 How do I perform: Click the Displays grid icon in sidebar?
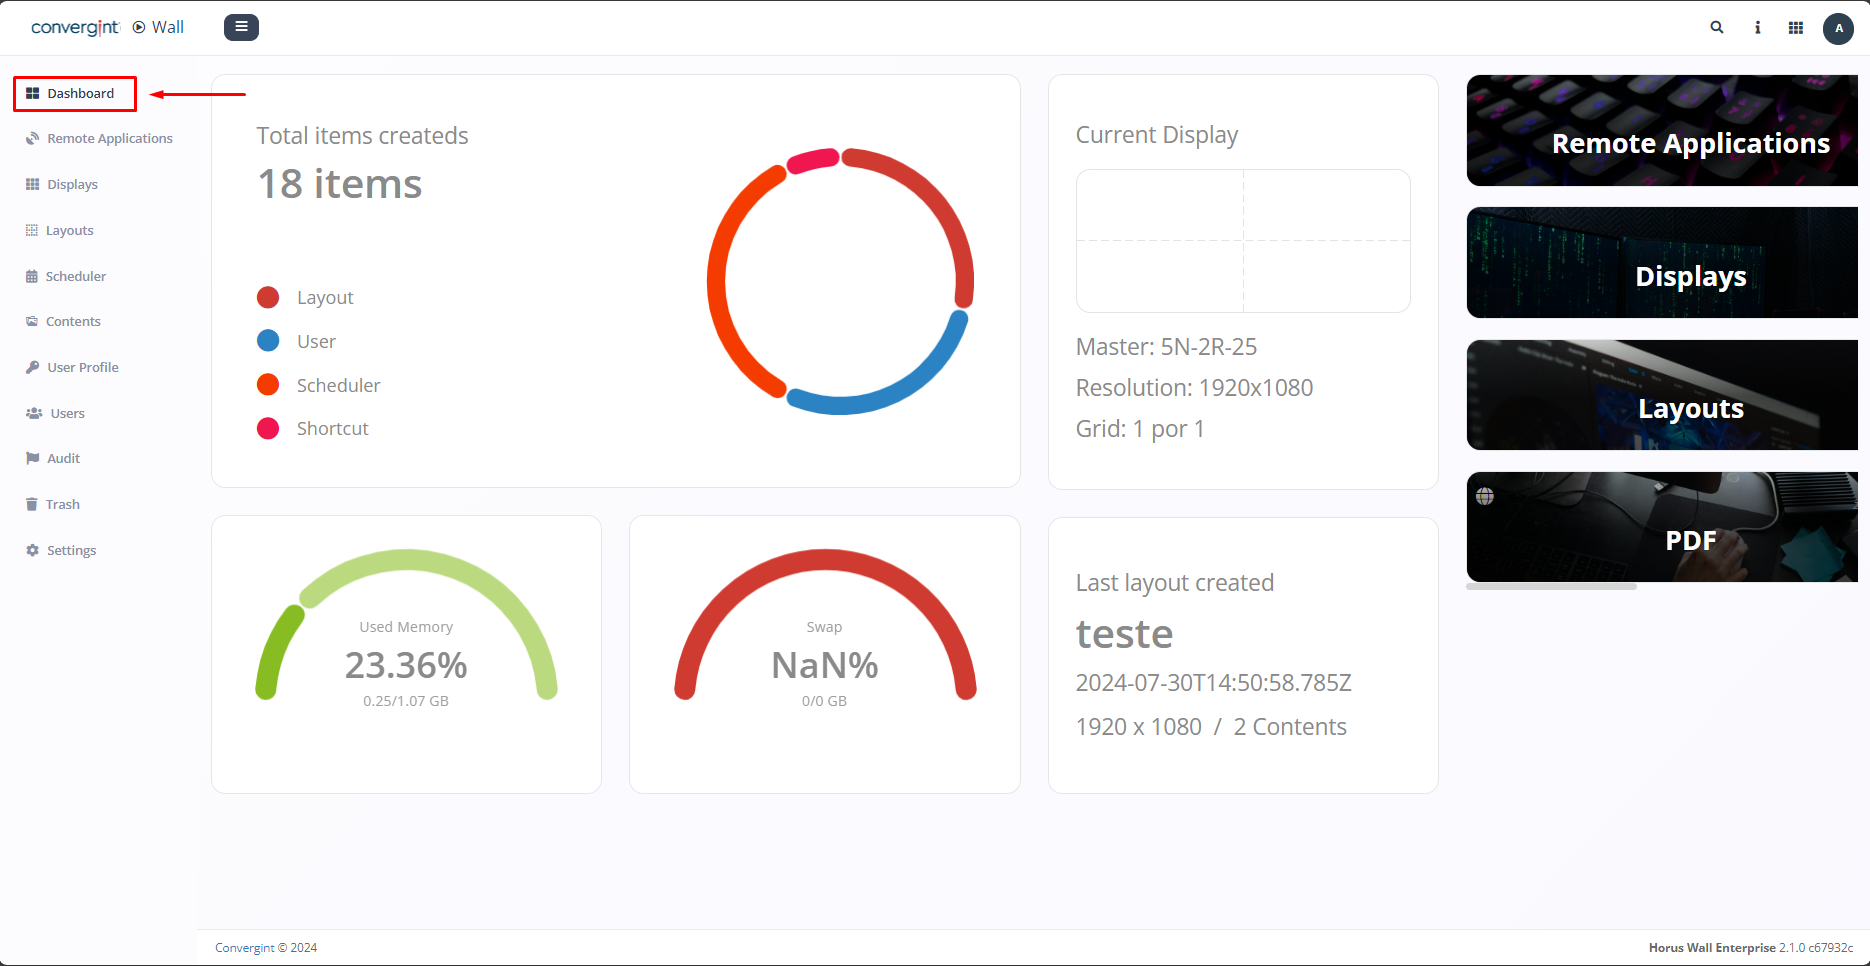click(x=33, y=185)
